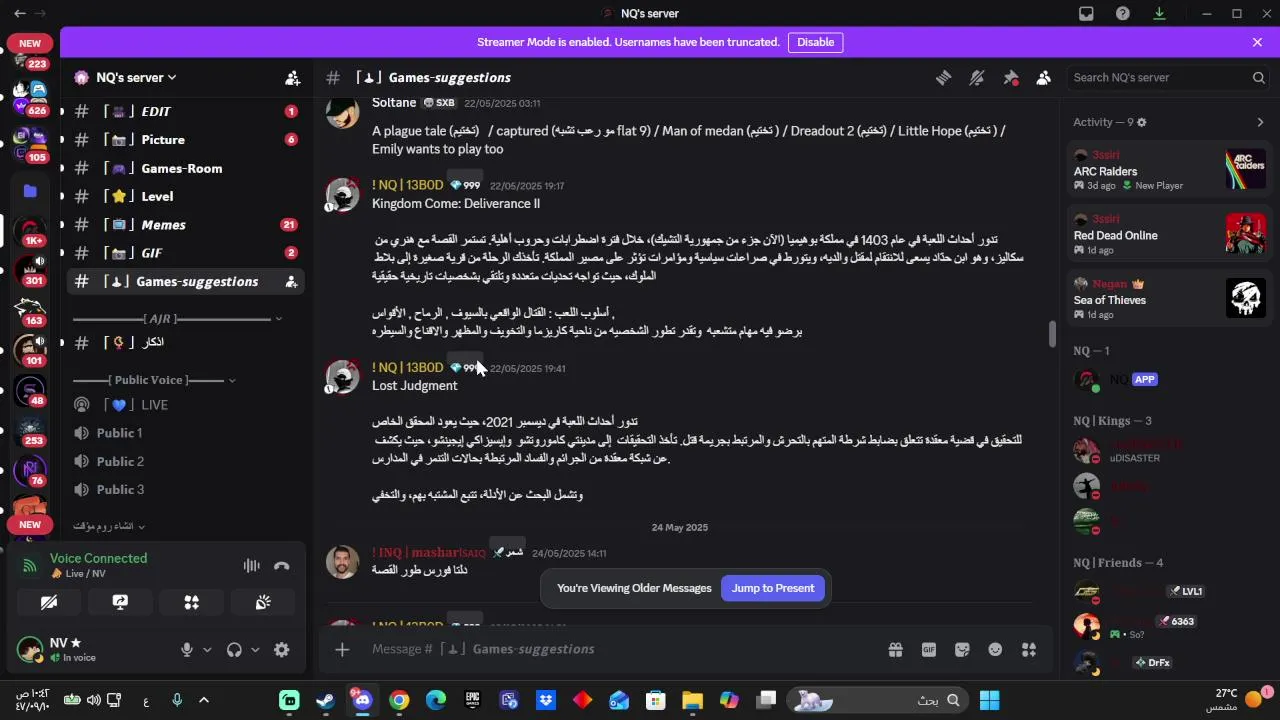Disconnect from voice call
This screenshot has width=1280, height=720.
tap(282, 566)
